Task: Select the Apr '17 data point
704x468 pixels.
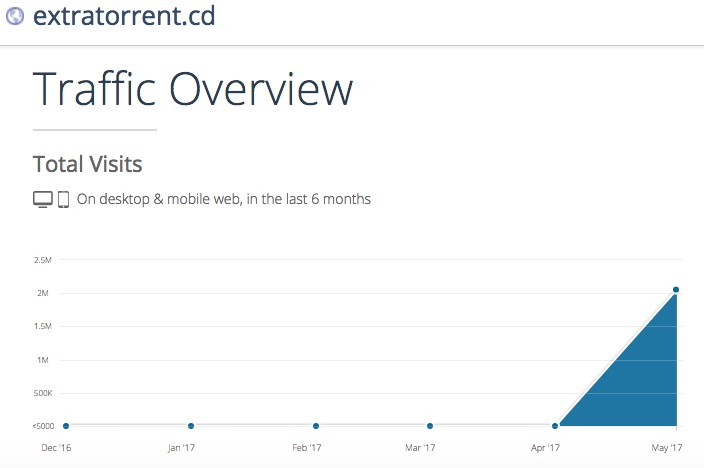Action: (555, 426)
